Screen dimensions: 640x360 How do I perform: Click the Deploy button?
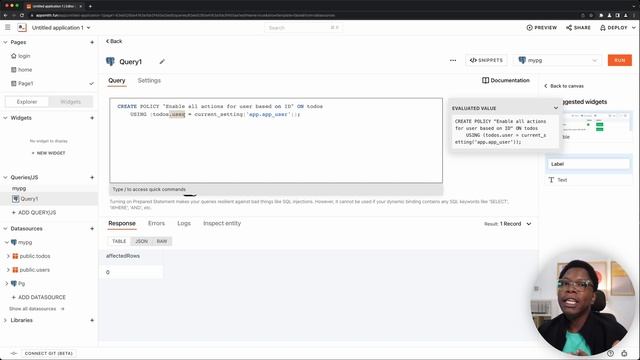(614, 27)
